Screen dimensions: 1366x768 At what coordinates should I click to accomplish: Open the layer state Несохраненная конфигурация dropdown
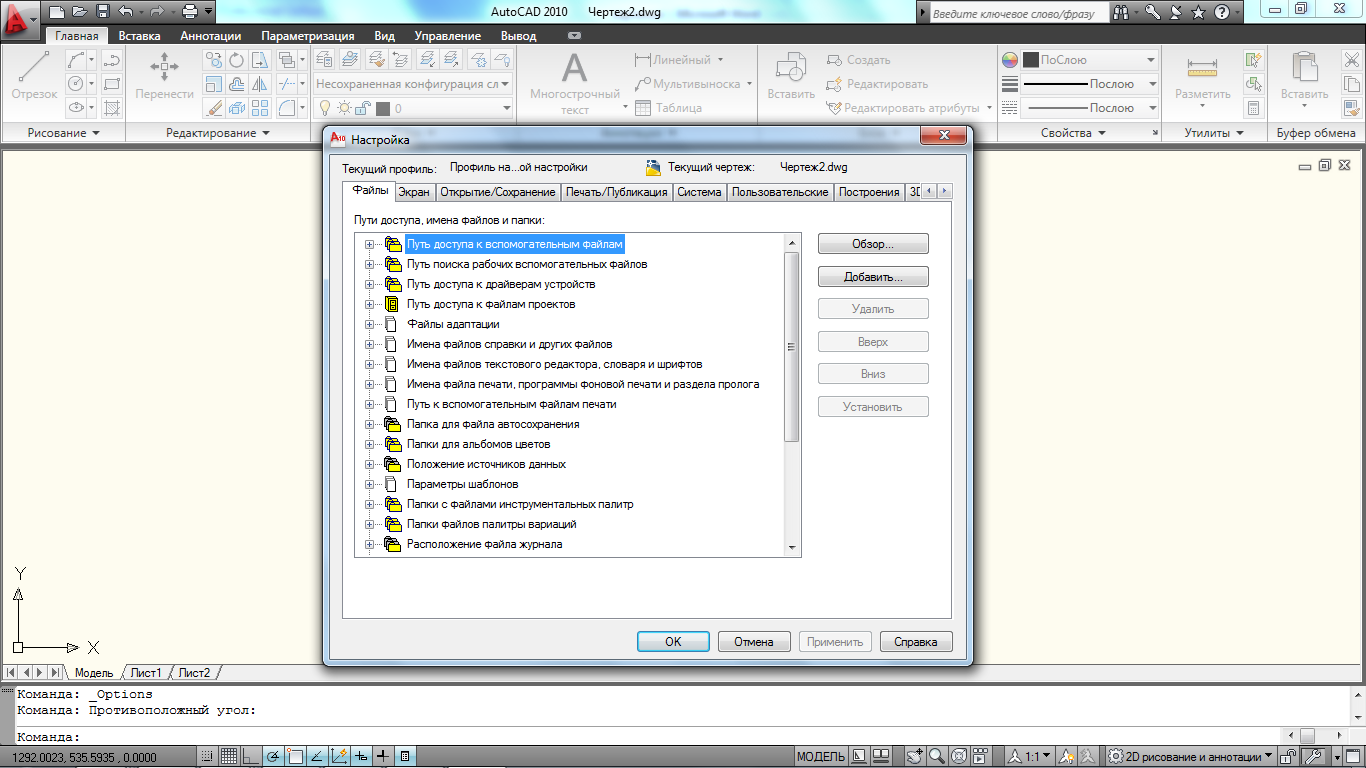pyautogui.click(x=413, y=84)
